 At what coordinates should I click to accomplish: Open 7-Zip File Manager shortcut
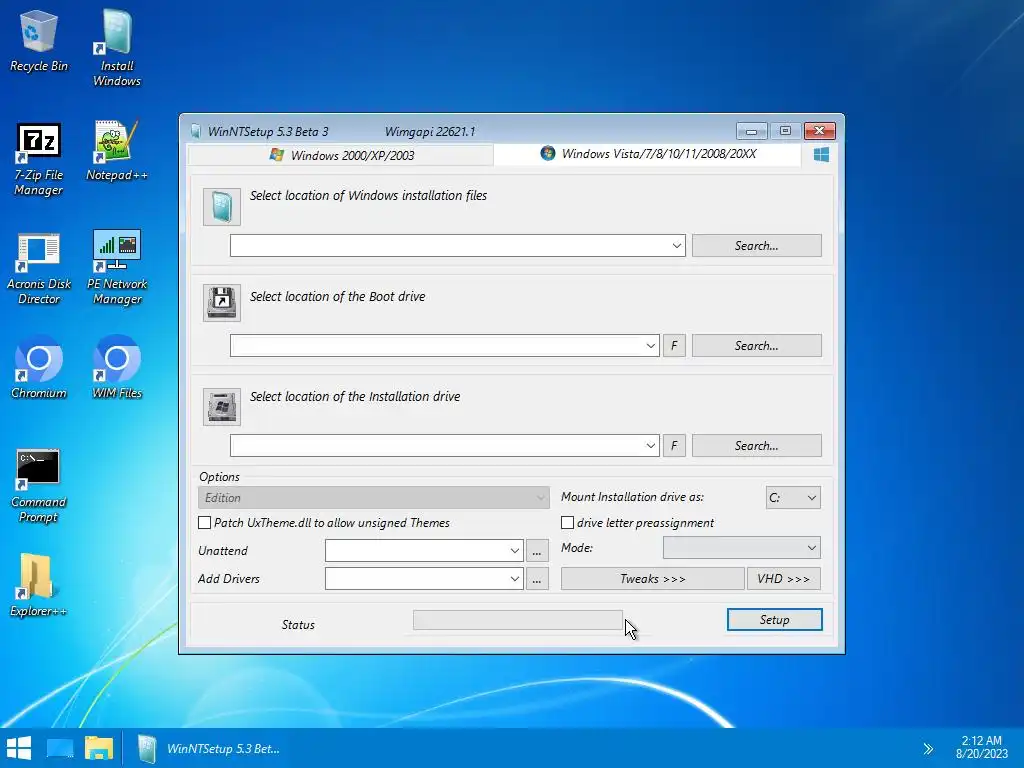[39, 159]
